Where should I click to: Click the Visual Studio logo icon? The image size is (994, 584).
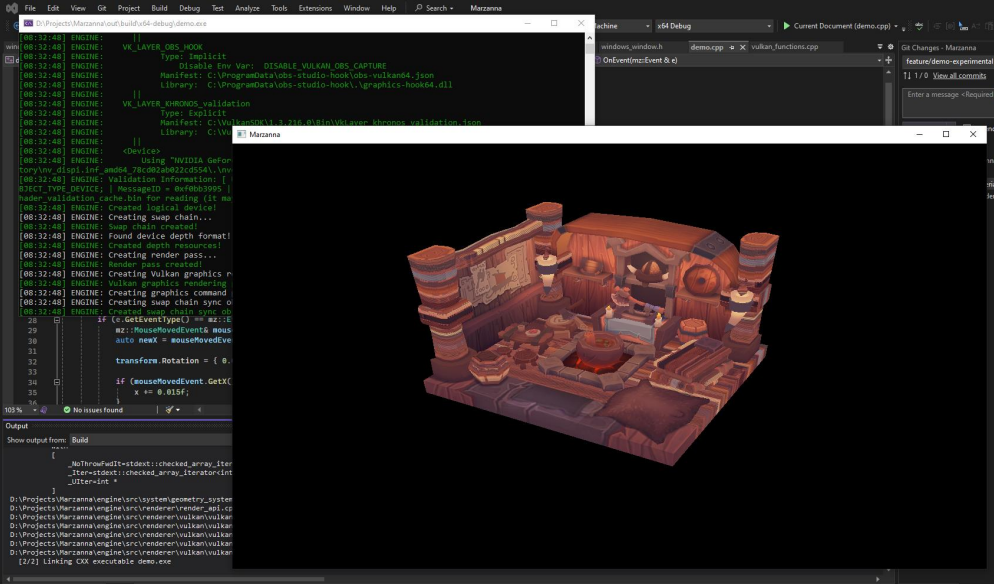click(x=10, y=8)
